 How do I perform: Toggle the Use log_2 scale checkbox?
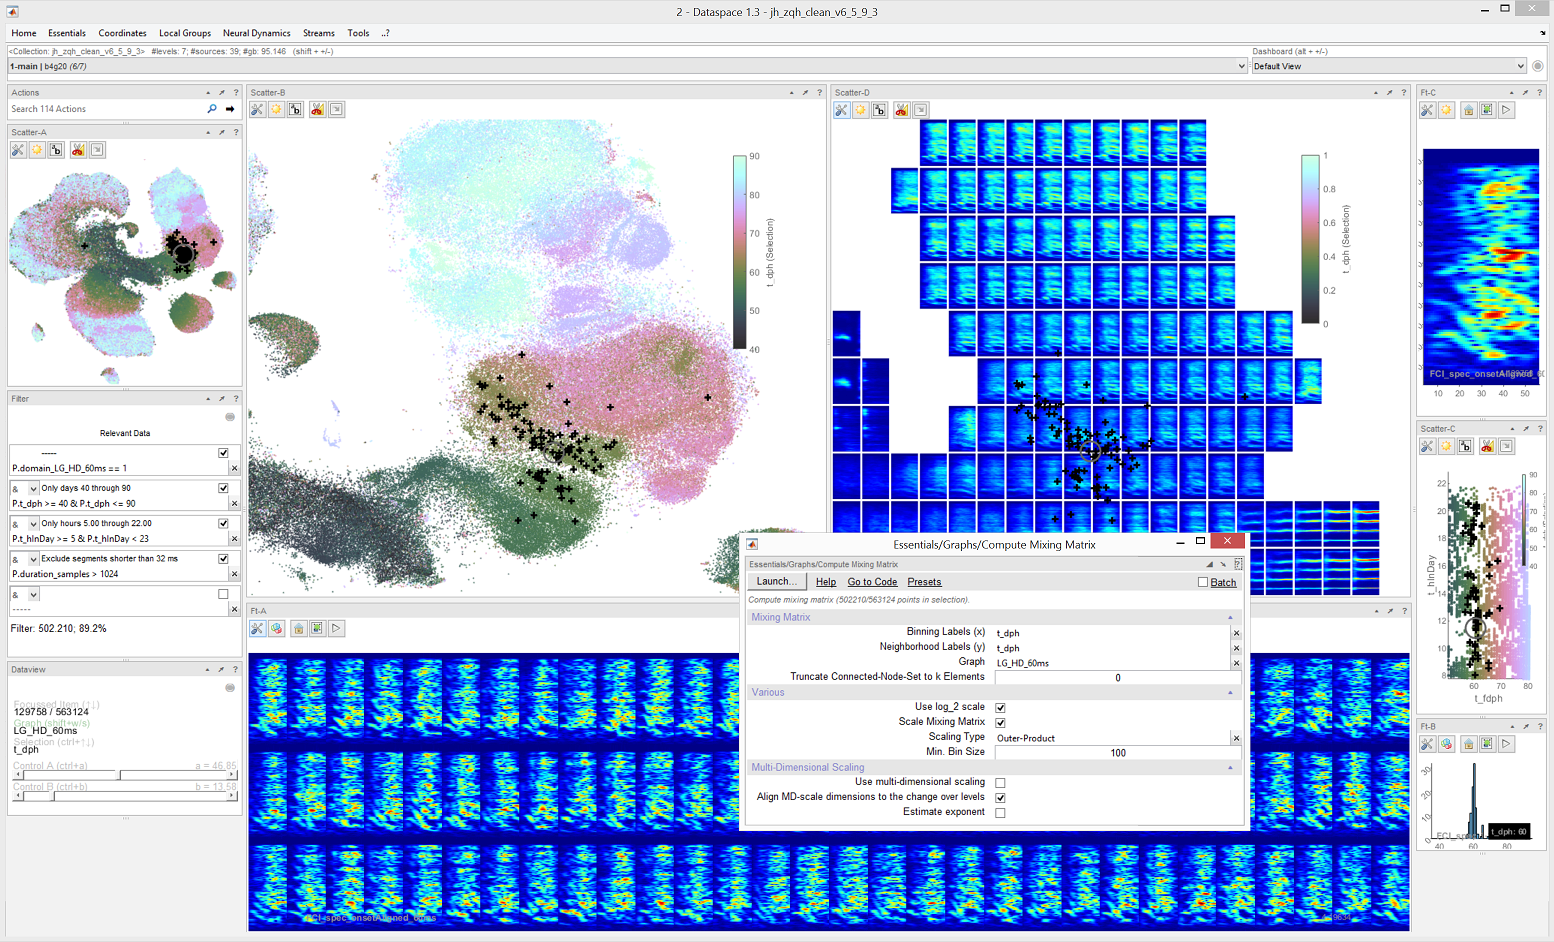point(1000,707)
